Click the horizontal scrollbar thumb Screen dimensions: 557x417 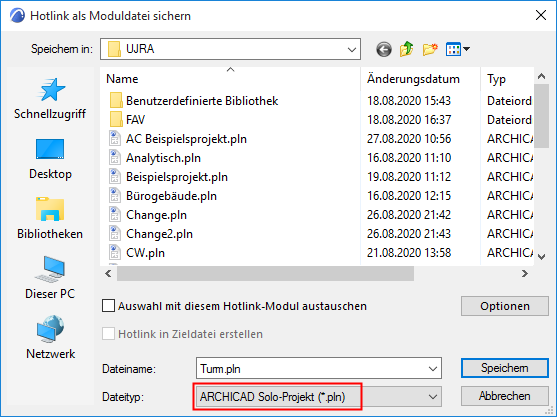pyautogui.click(x=265, y=274)
